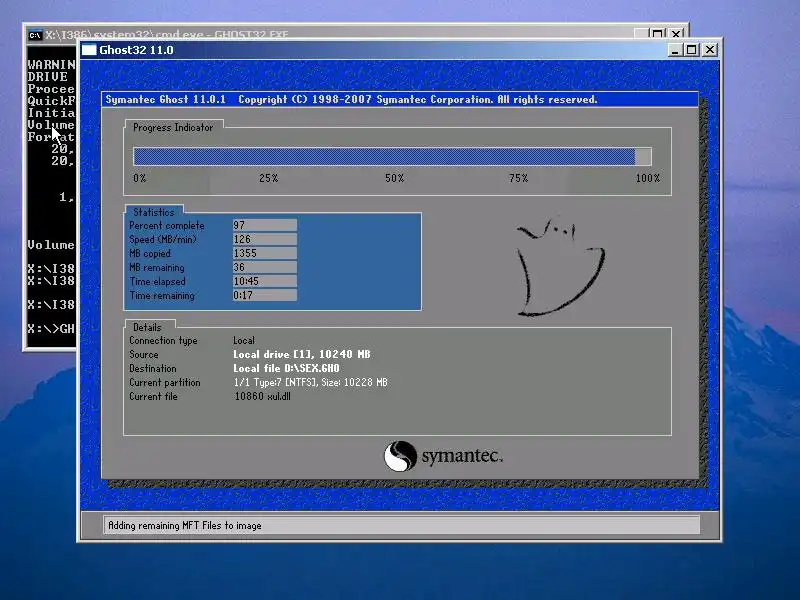Click 'Adding remaining MFT Files to image' status
Image resolution: width=800 pixels, height=600 pixels.
pyautogui.click(x=185, y=526)
